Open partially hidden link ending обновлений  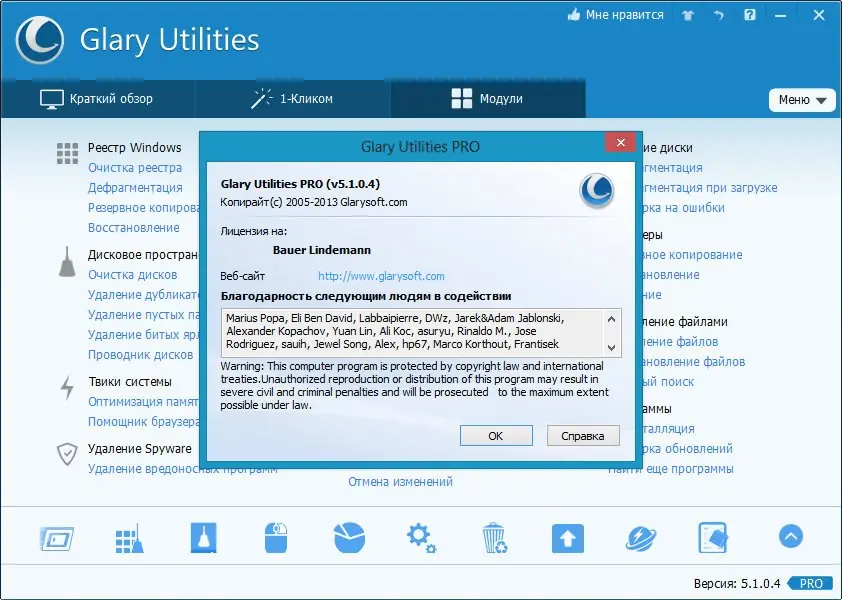pyautogui.click(x=685, y=449)
